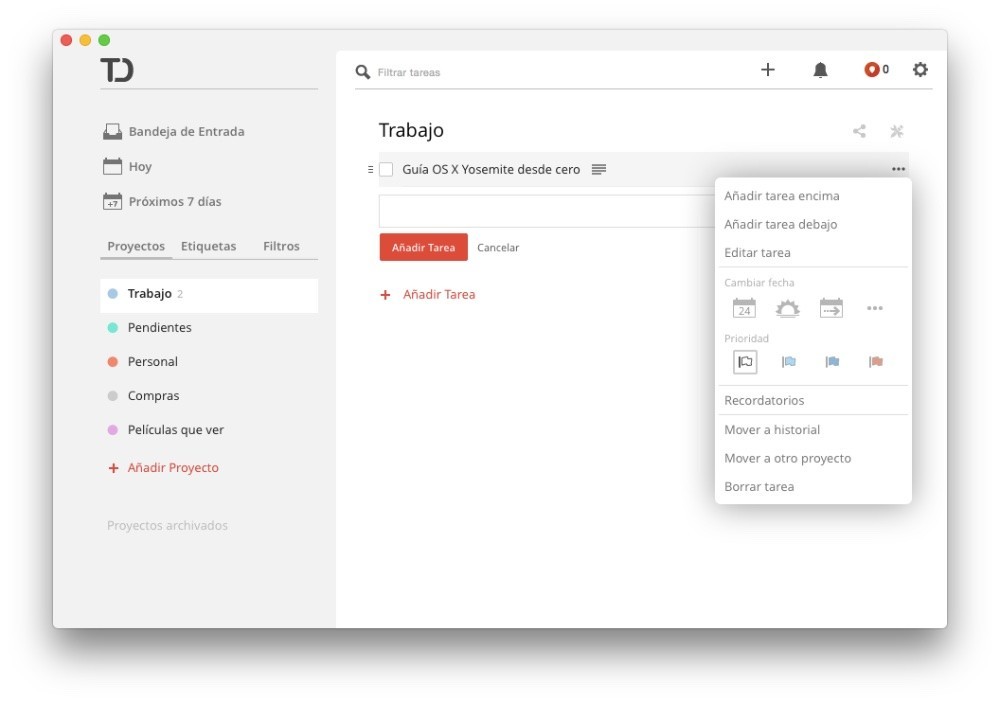Open more date options with the three dots
This screenshot has height=704, width=1000.
(x=876, y=308)
